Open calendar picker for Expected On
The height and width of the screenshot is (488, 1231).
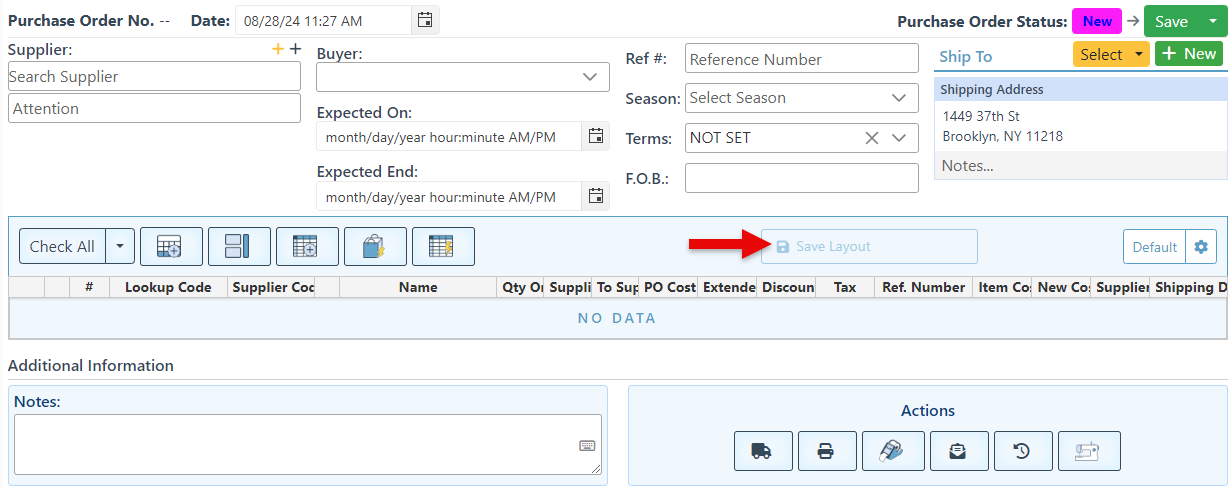596,136
